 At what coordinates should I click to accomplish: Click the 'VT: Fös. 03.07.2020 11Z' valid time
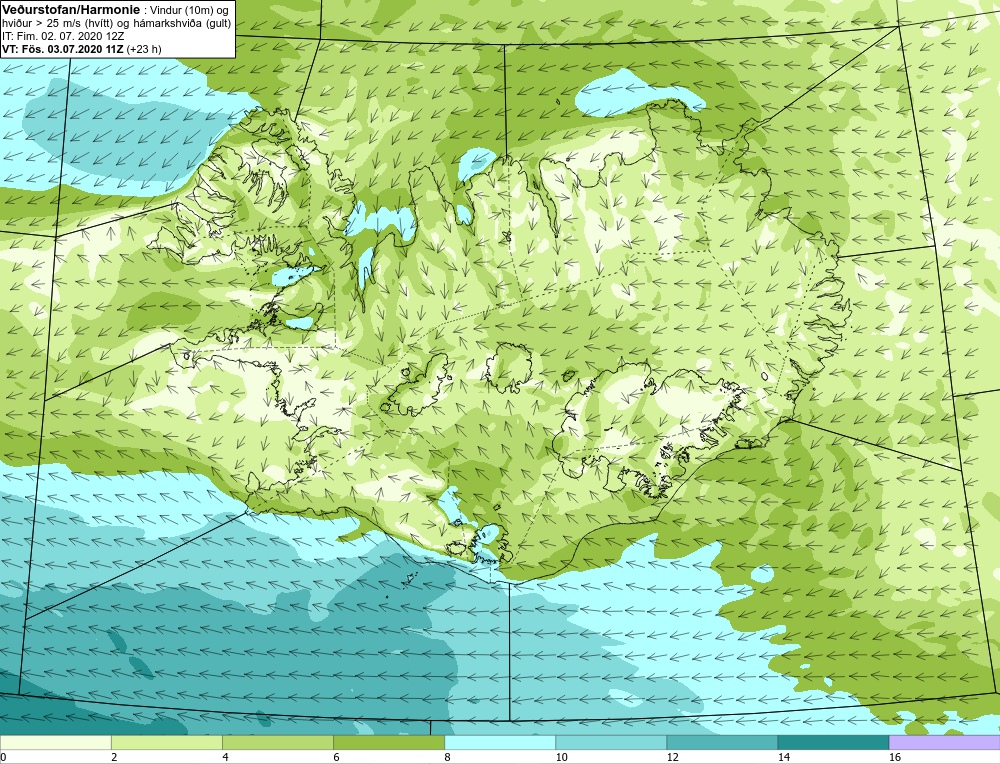tap(63, 49)
